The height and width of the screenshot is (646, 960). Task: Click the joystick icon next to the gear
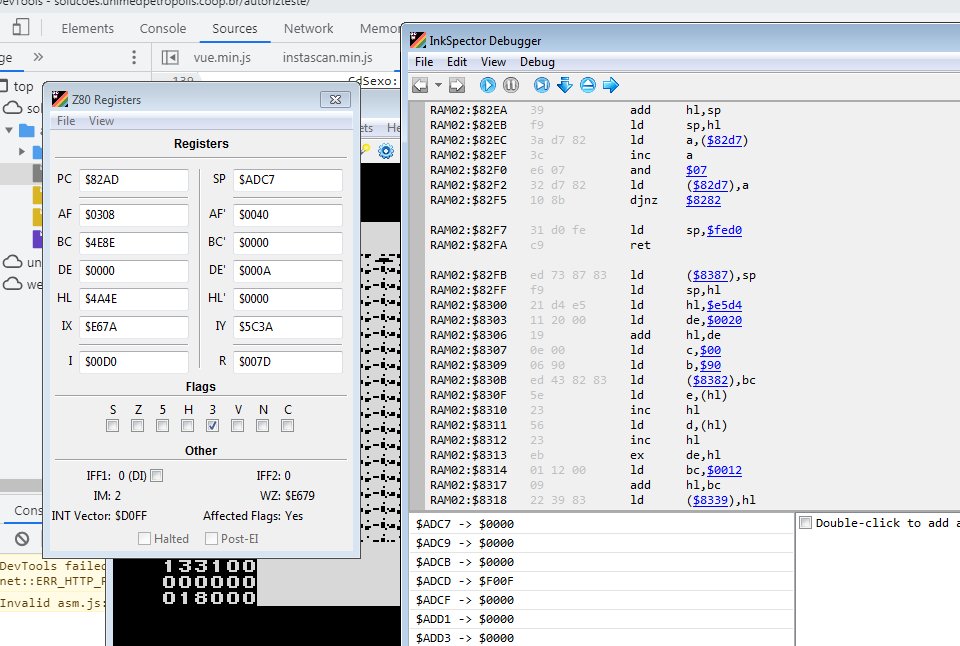[366, 150]
